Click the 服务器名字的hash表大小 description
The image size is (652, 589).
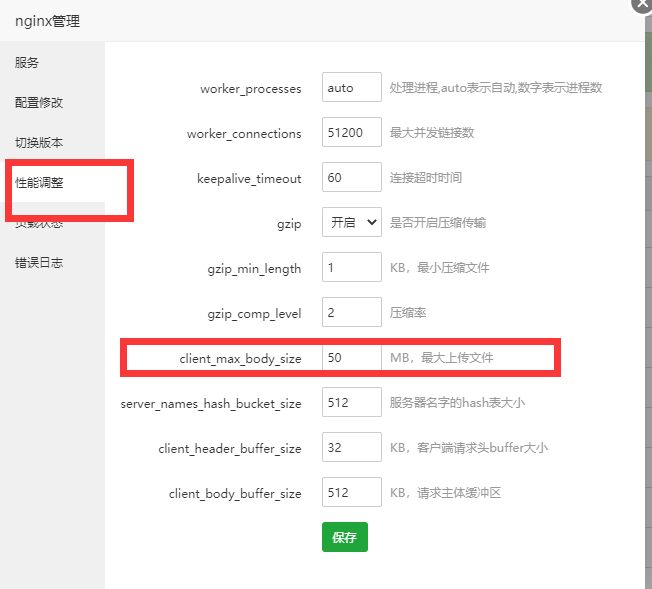pyautogui.click(x=457, y=402)
